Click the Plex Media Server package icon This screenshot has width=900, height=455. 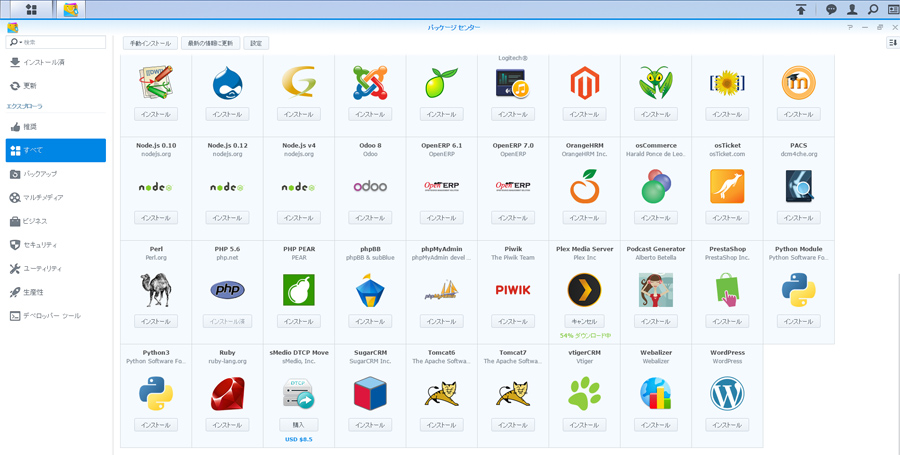point(584,290)
